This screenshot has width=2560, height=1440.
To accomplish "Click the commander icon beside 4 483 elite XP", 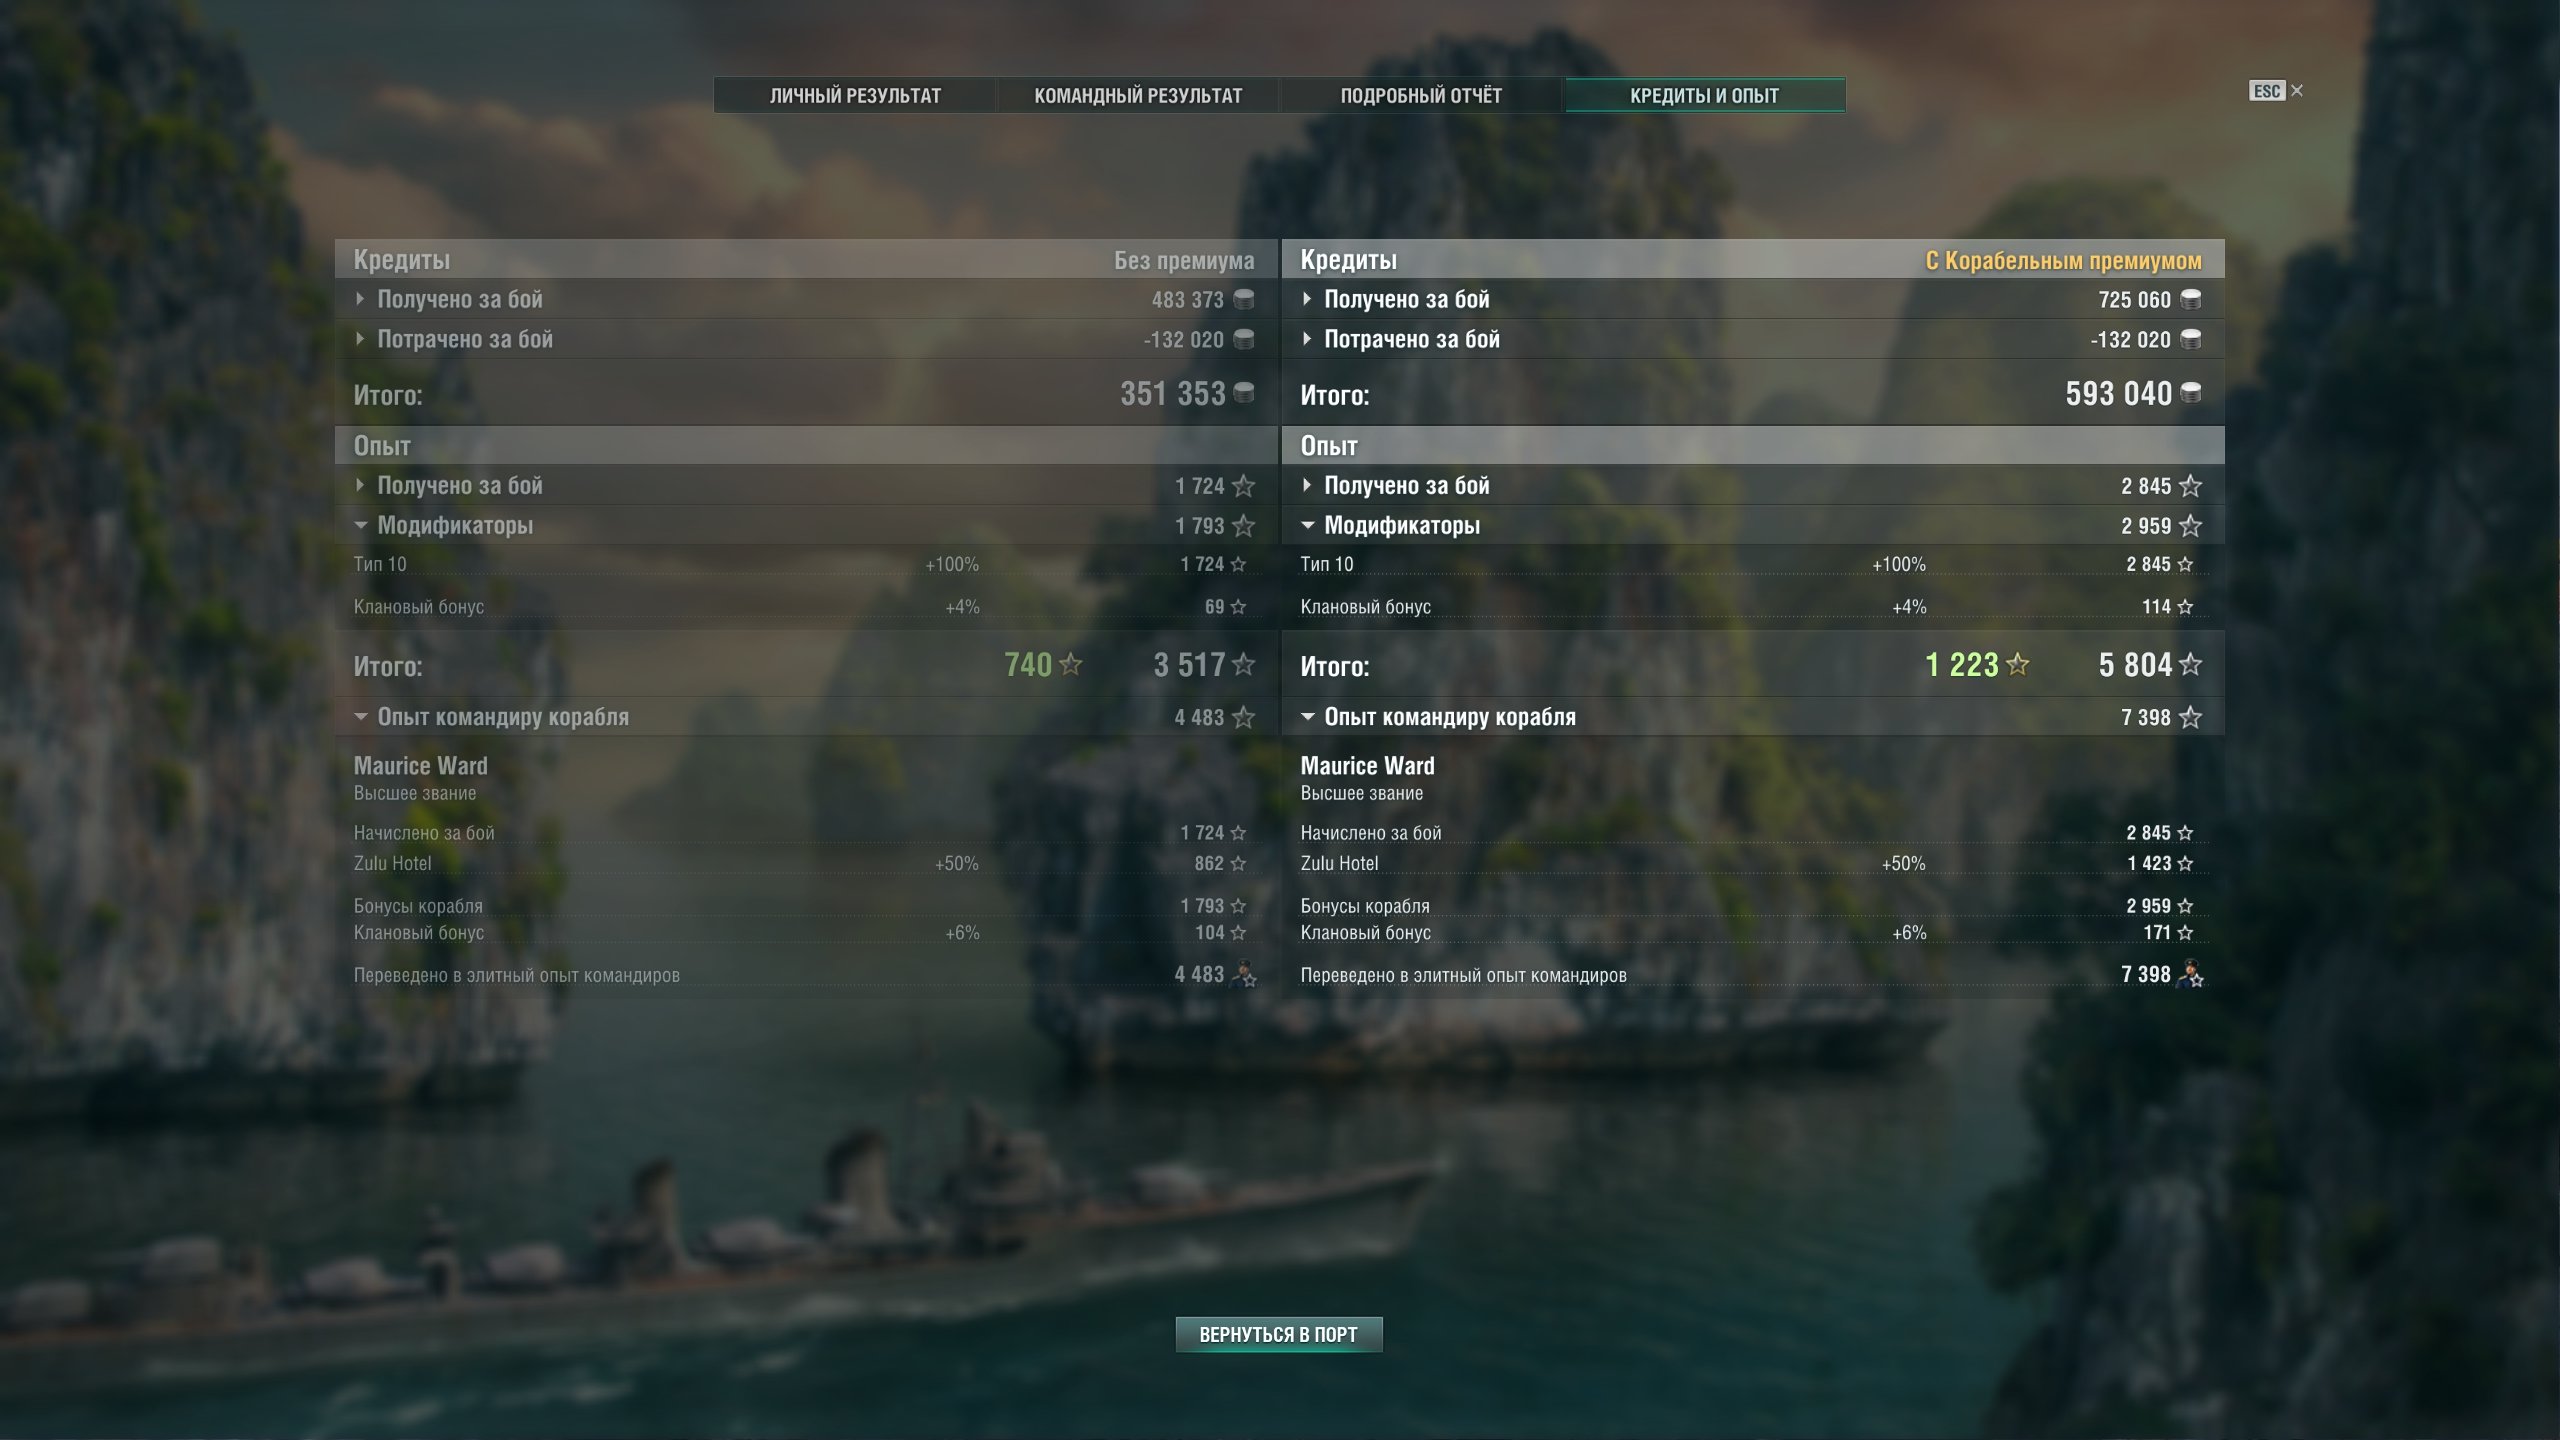I will click(x=1243, y=973).
